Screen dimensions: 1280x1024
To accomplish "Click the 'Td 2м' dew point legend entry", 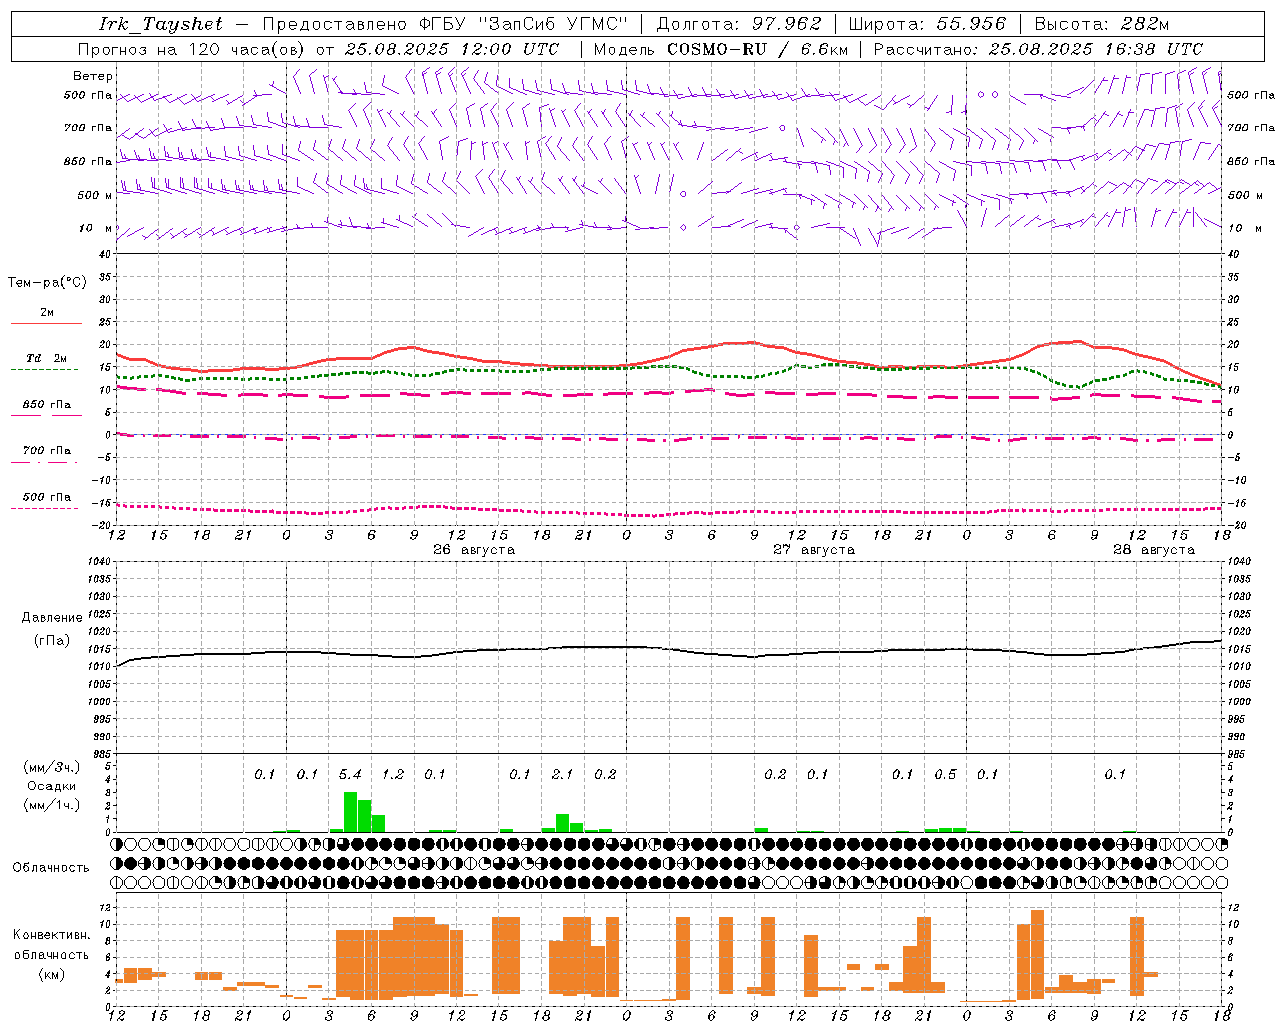I will pos(47,358).
